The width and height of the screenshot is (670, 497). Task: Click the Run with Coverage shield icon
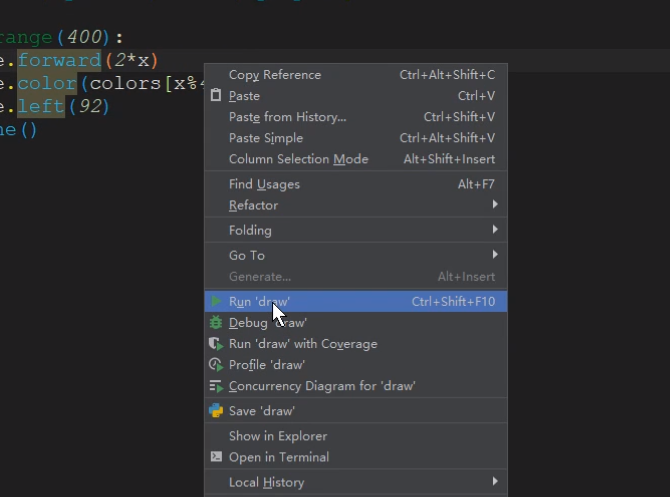[215, 343]
